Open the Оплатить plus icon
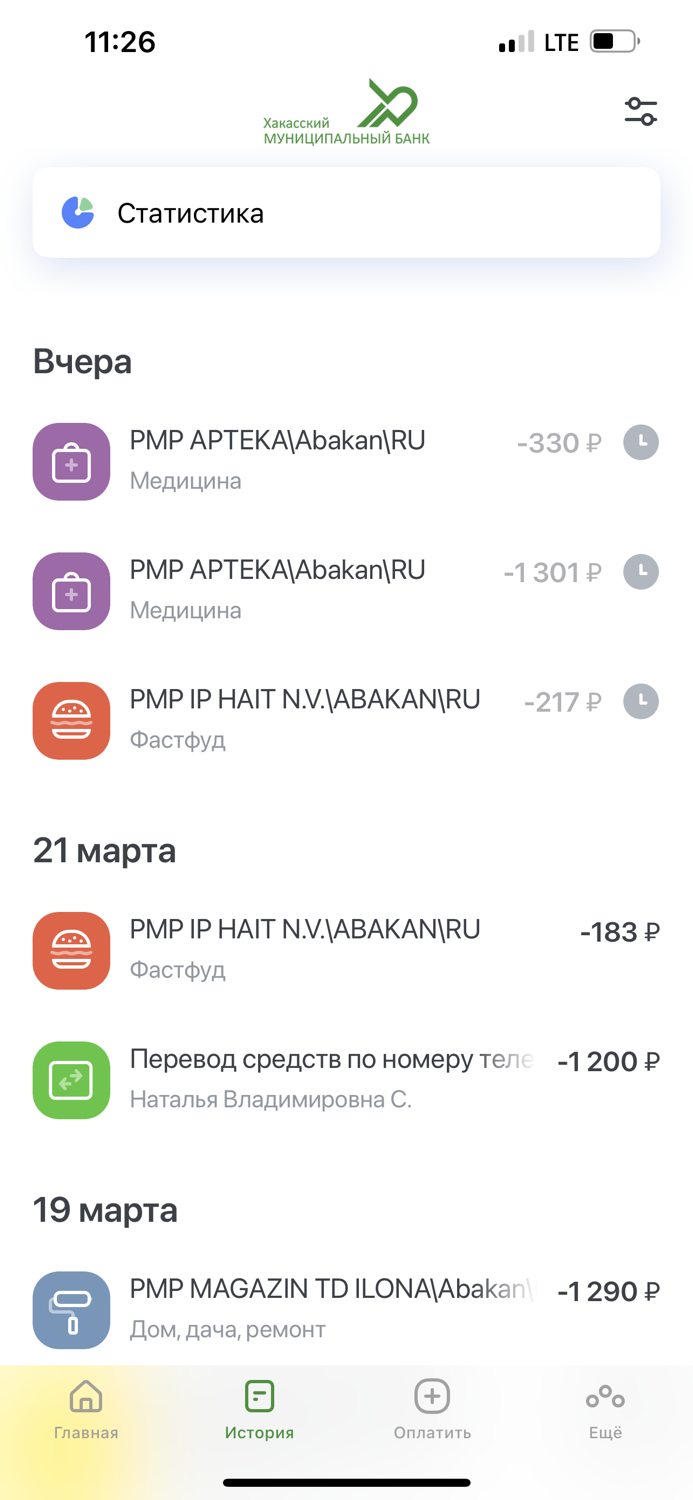Screen dimensions: 693x1500 (431, 1396)
